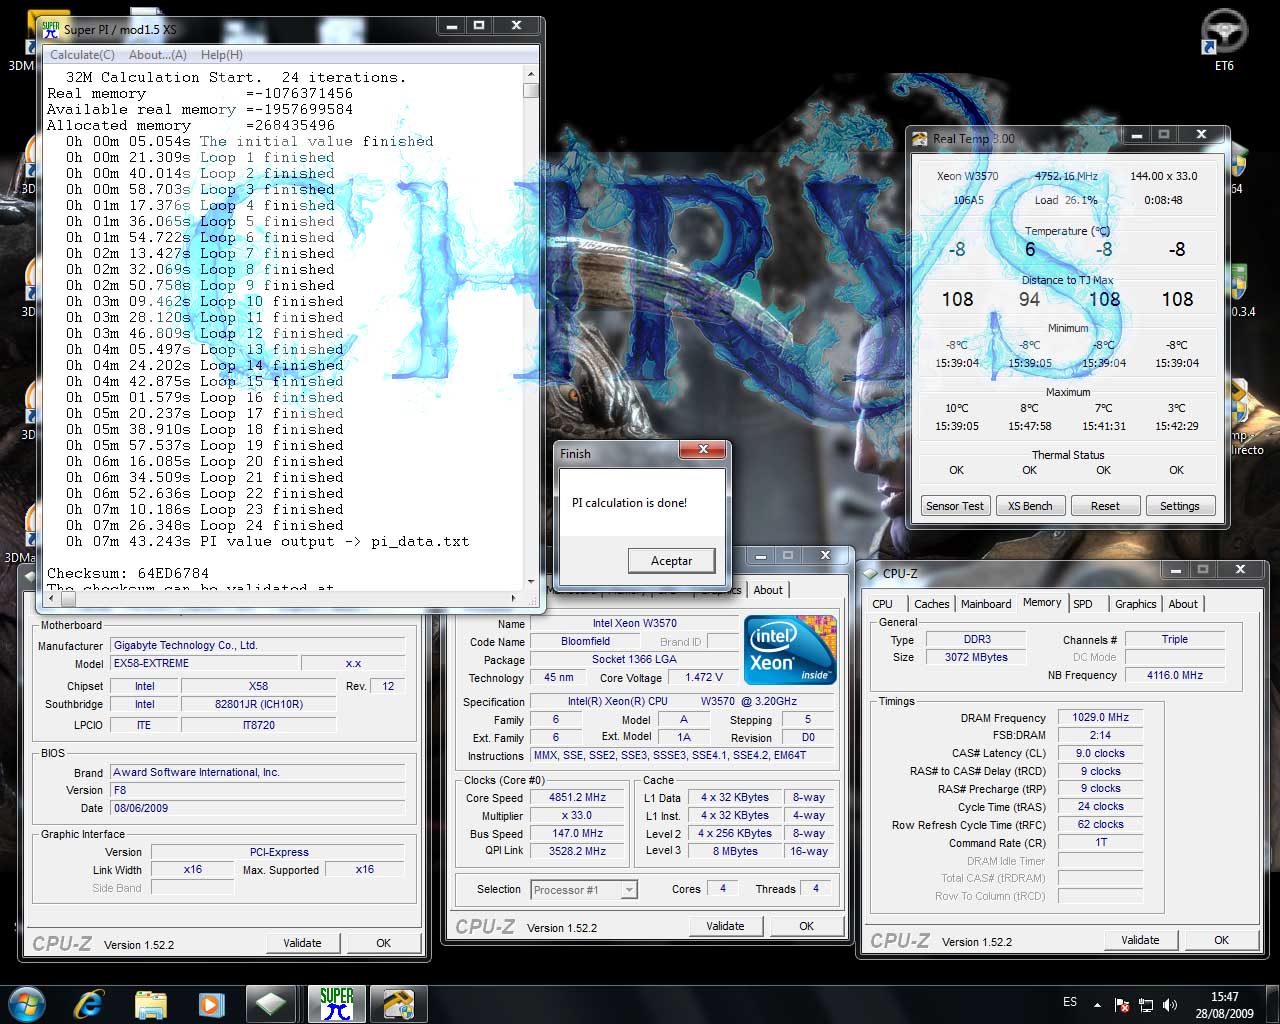The image size is (1280, 1024).
Task: Click Aceptar in Finish dialog
Action: pos(672,561)
